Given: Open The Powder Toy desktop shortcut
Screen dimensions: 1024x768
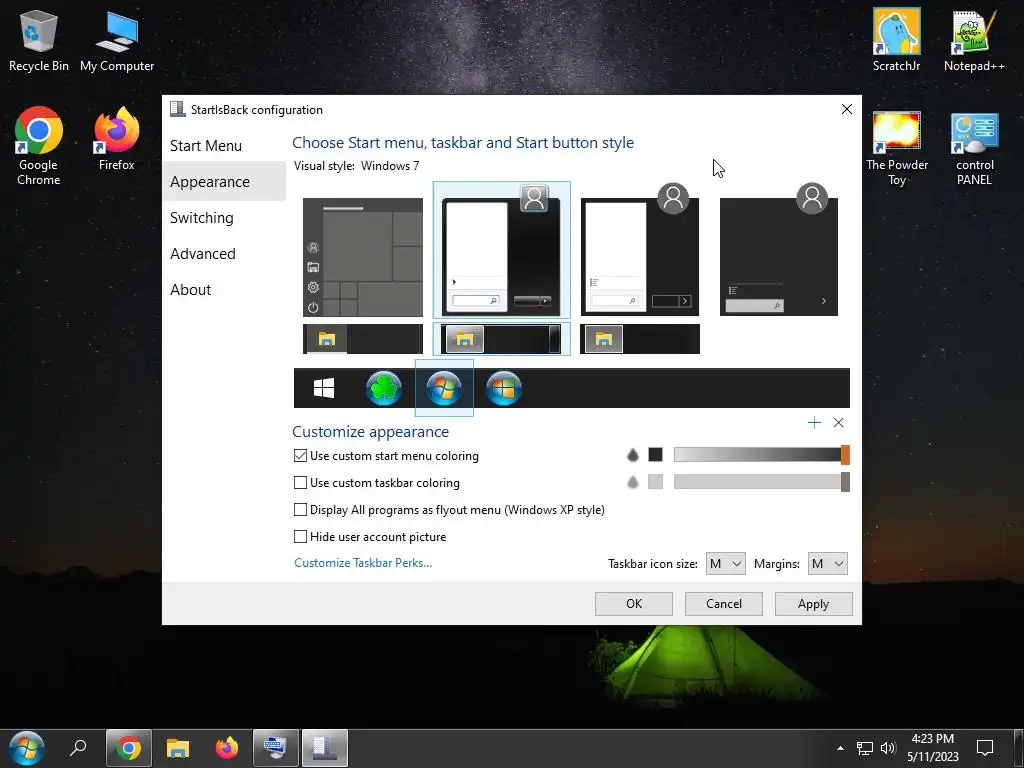Looking at the screenshot, I should click(x=897, y=149).
